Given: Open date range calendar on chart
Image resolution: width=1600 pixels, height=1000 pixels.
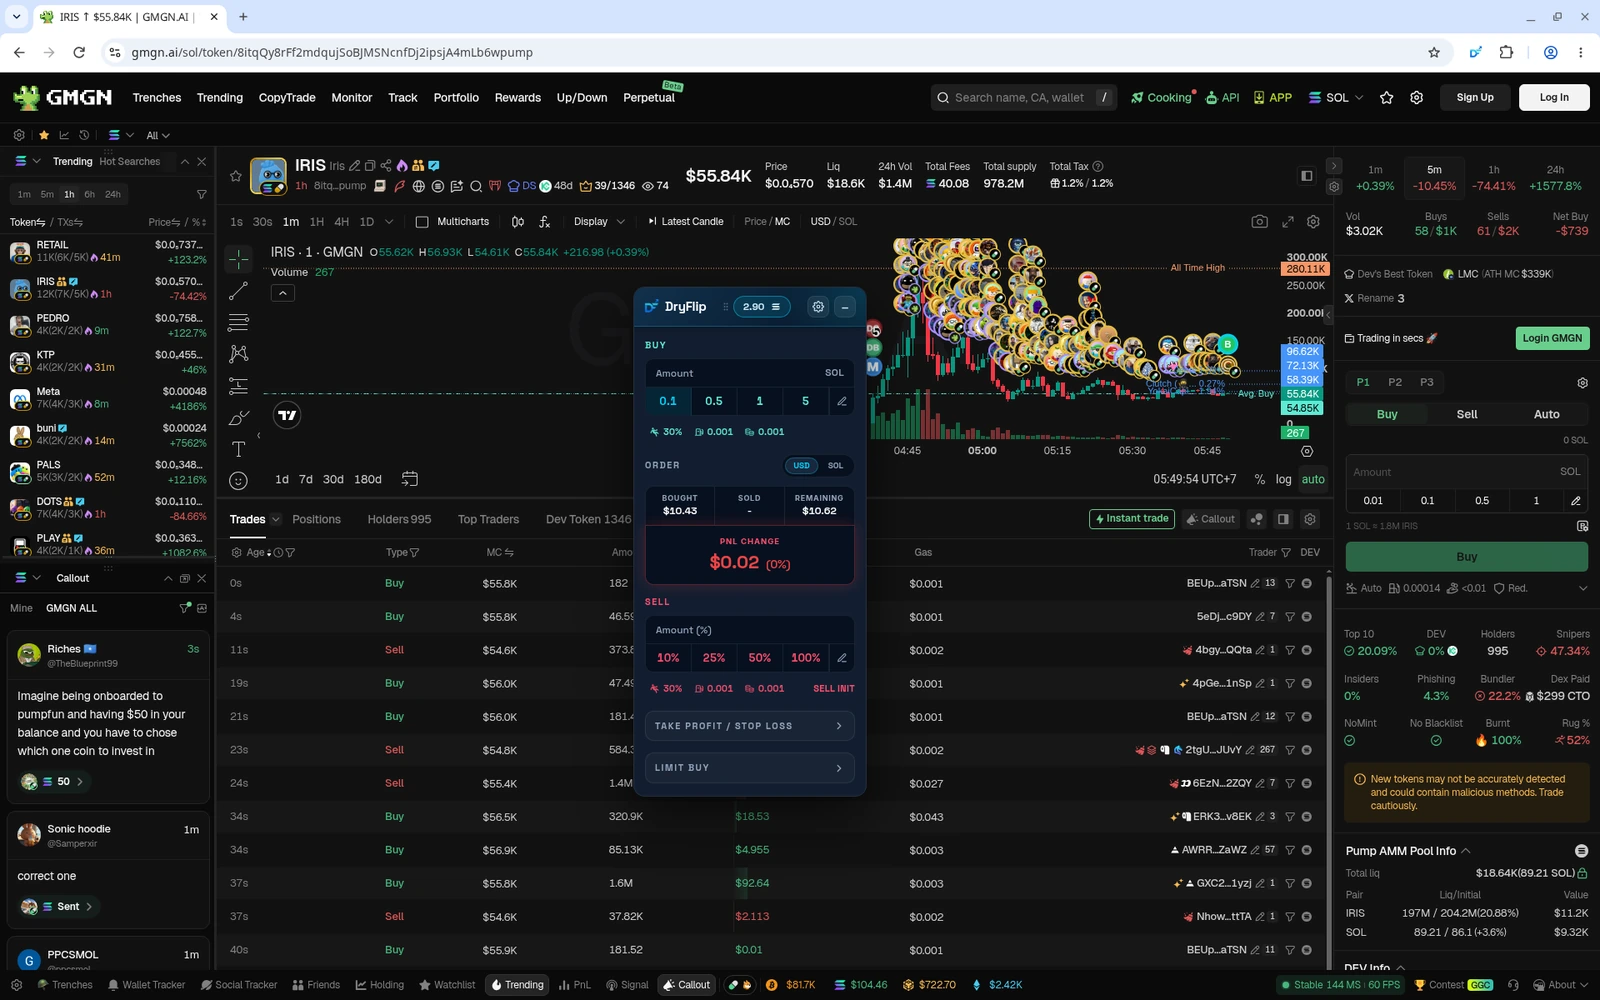Looking at the screenshot, I should pyautogui.click(x=409, y=479).
